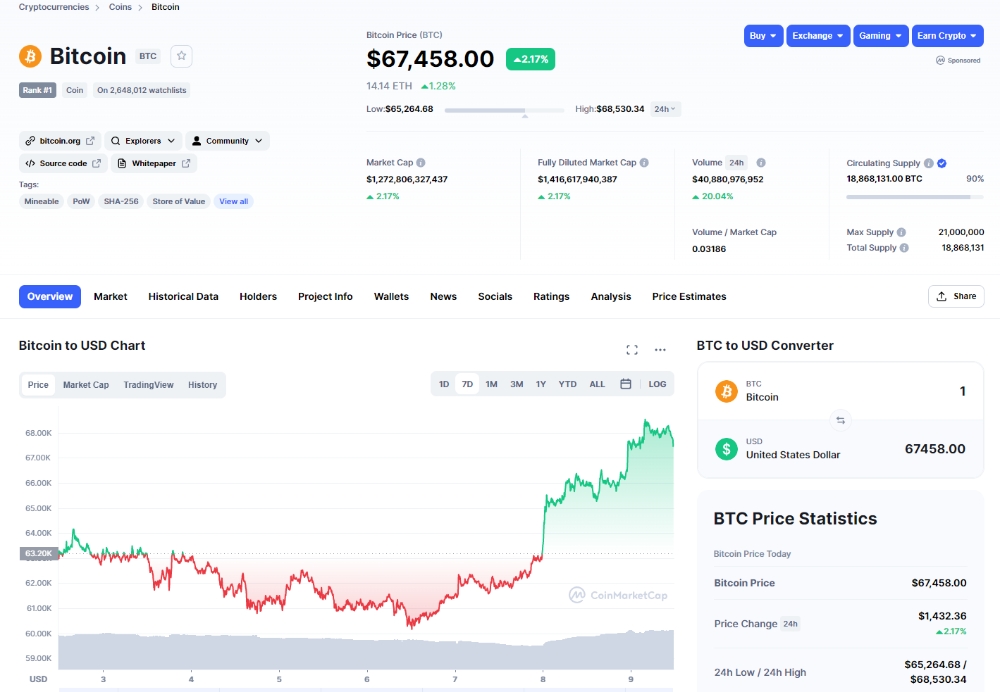This screenshot has width=1000, height=692.
Task: Click the external link icon next to Whitepaper
Action: pyautogui.click(x=186, y=163)
